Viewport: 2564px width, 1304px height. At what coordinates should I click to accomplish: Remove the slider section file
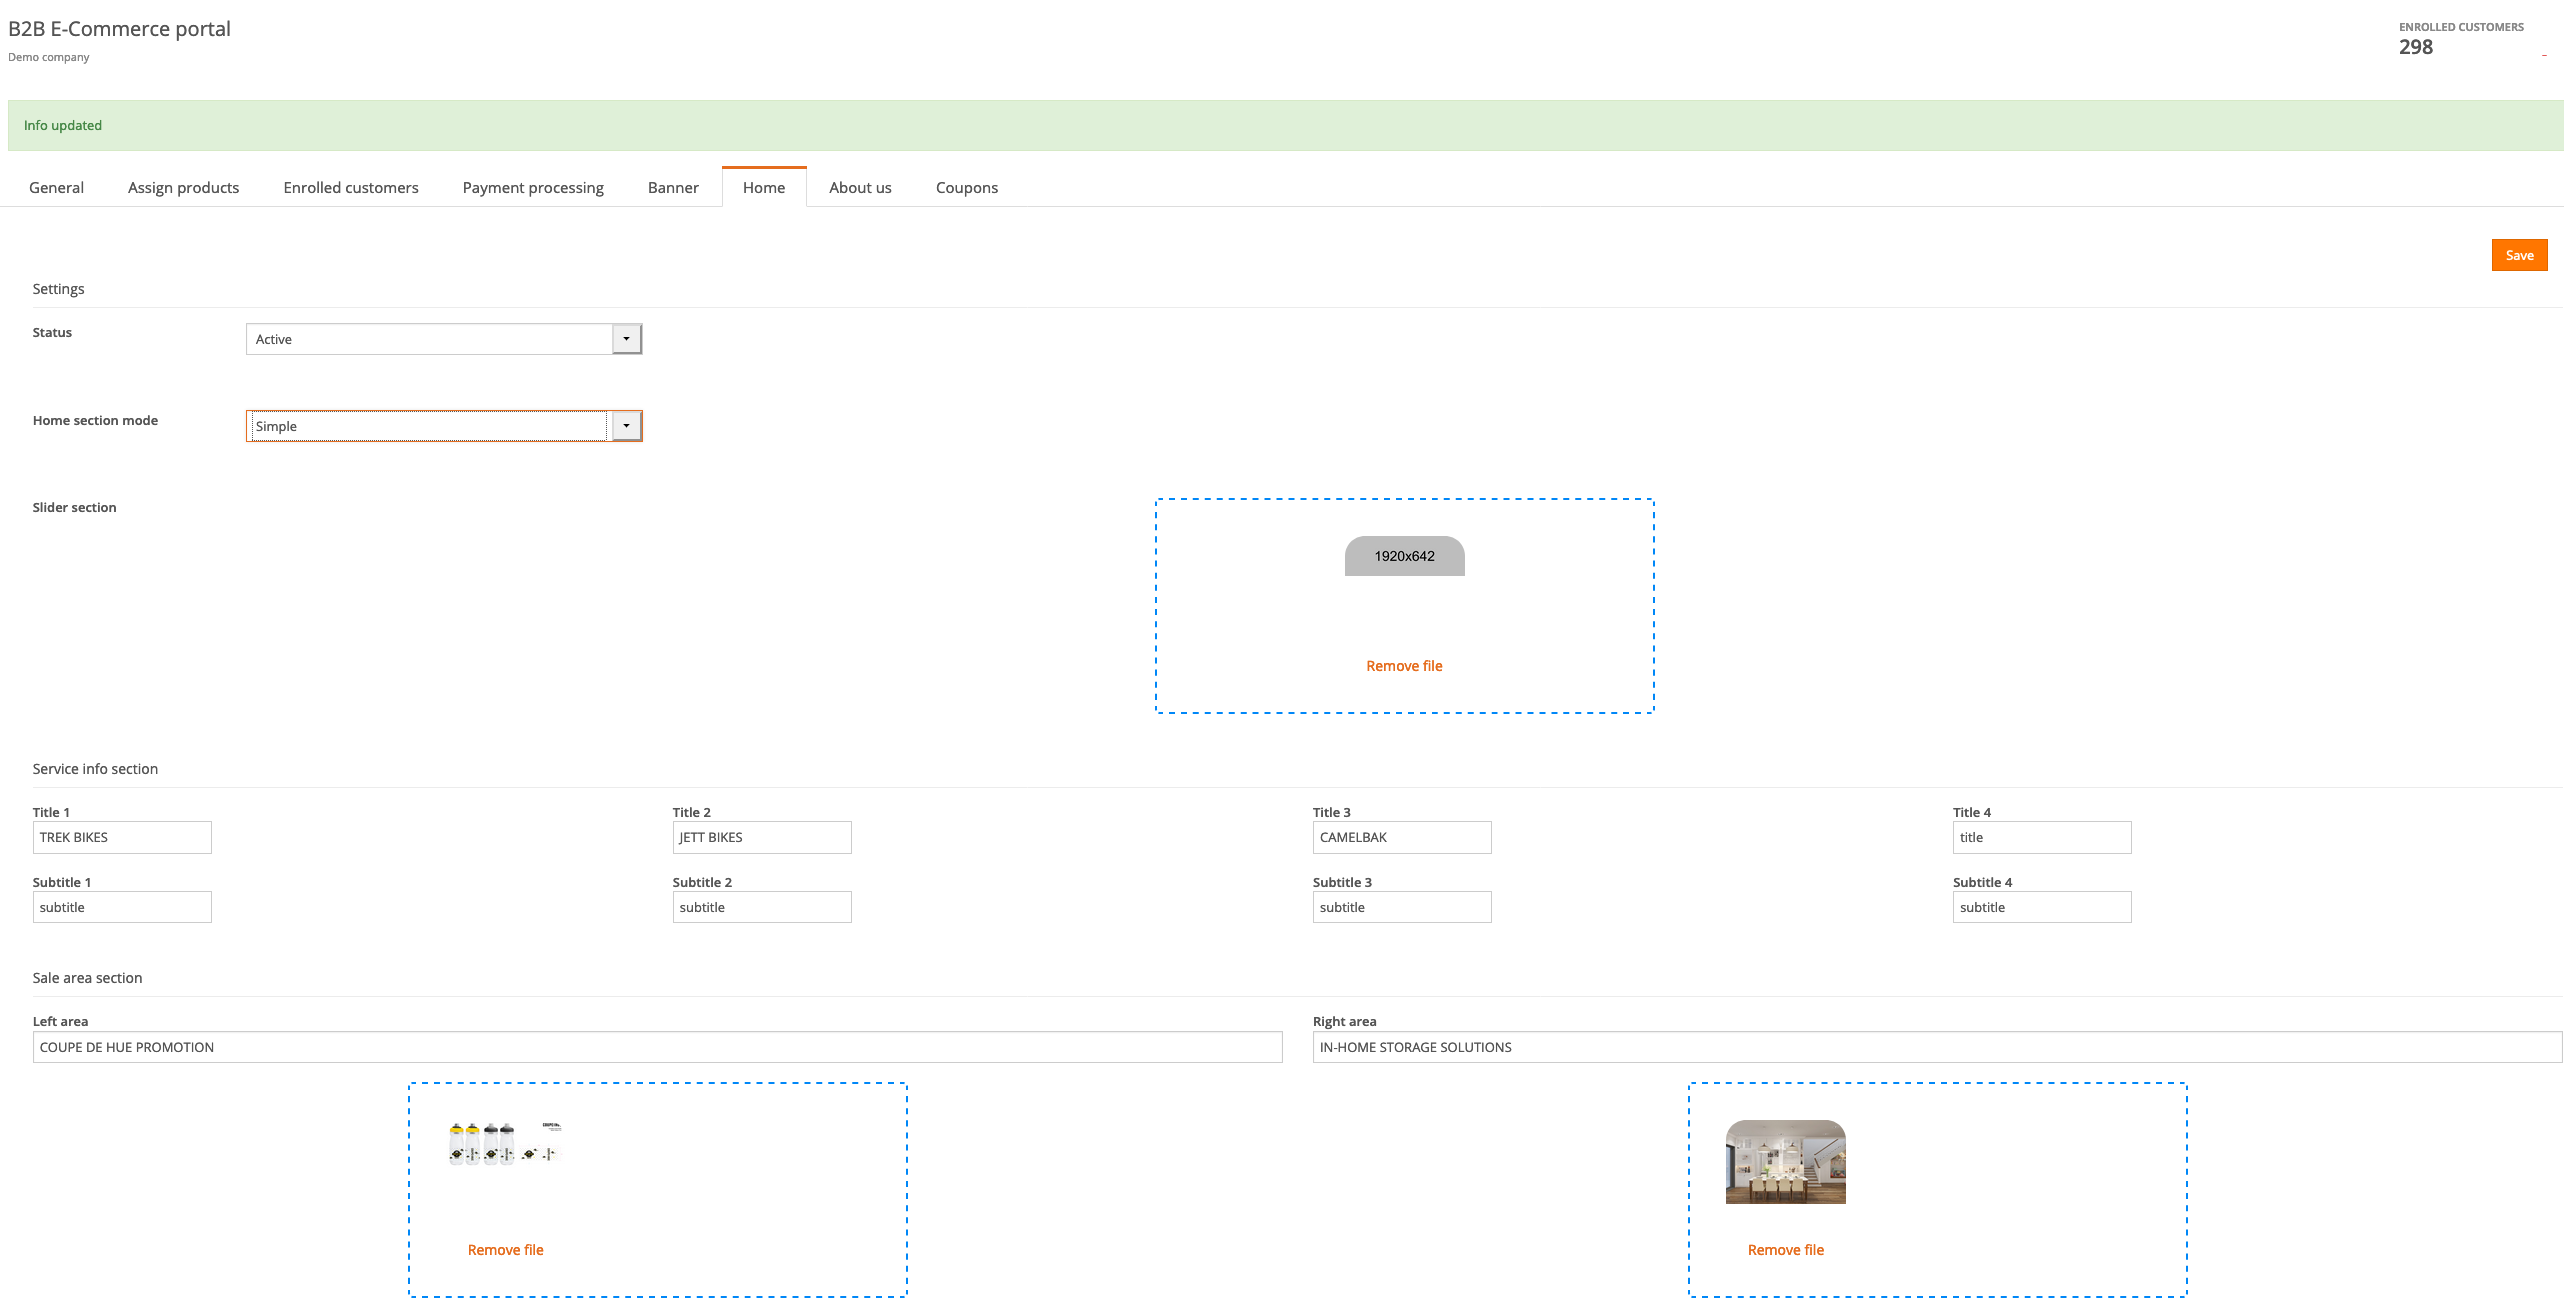click(x=1404, y=666)
